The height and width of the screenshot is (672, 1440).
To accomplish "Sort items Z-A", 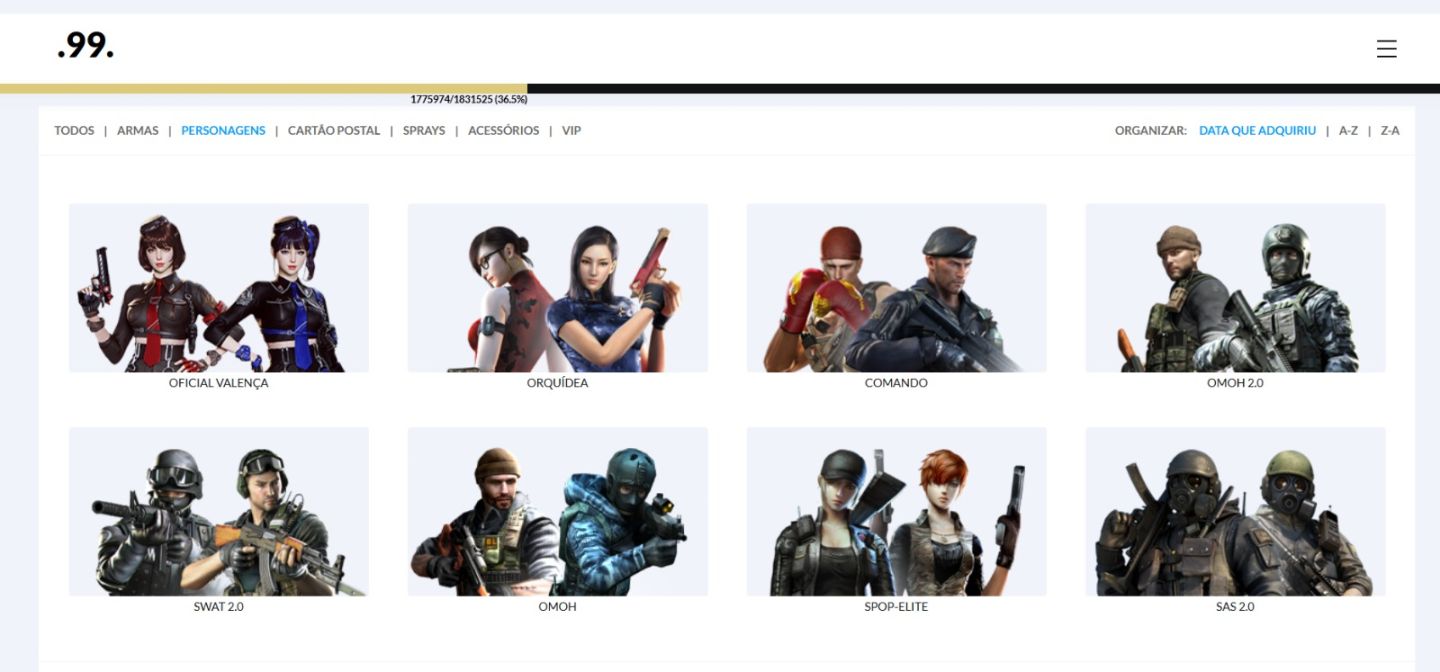I will pyautogui.click(x=1390, y=131).
